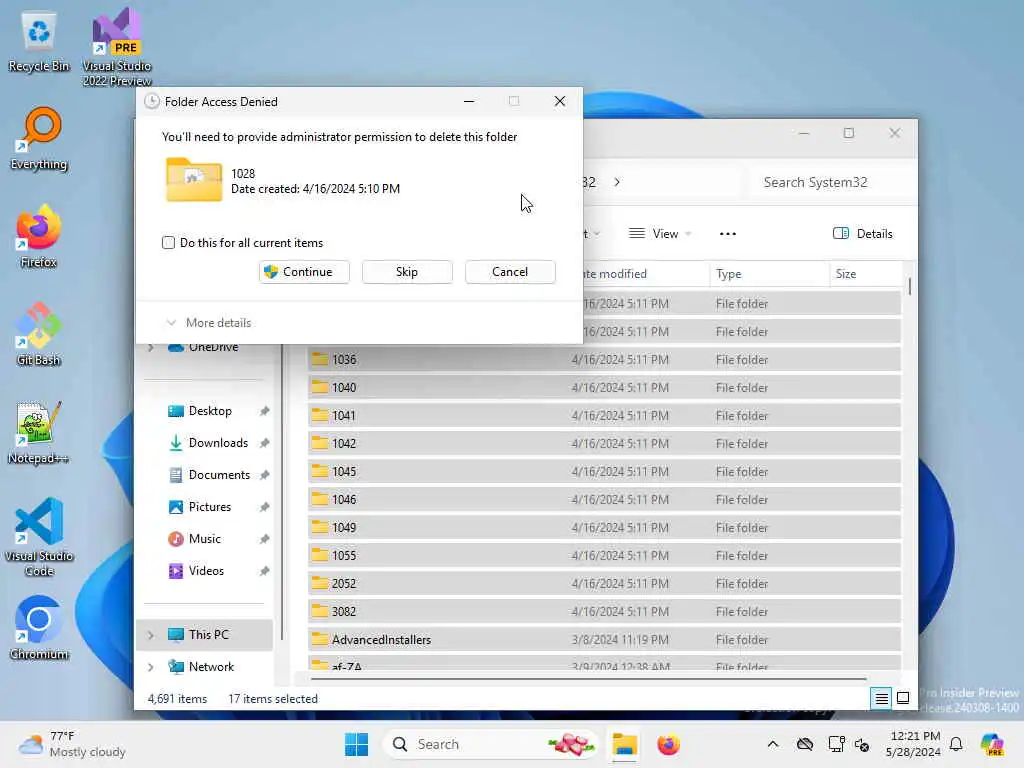This screenshot has width=1024, height=768.
Task: Select the AdvancedInstallers folder row
Action: pos(604,639)
